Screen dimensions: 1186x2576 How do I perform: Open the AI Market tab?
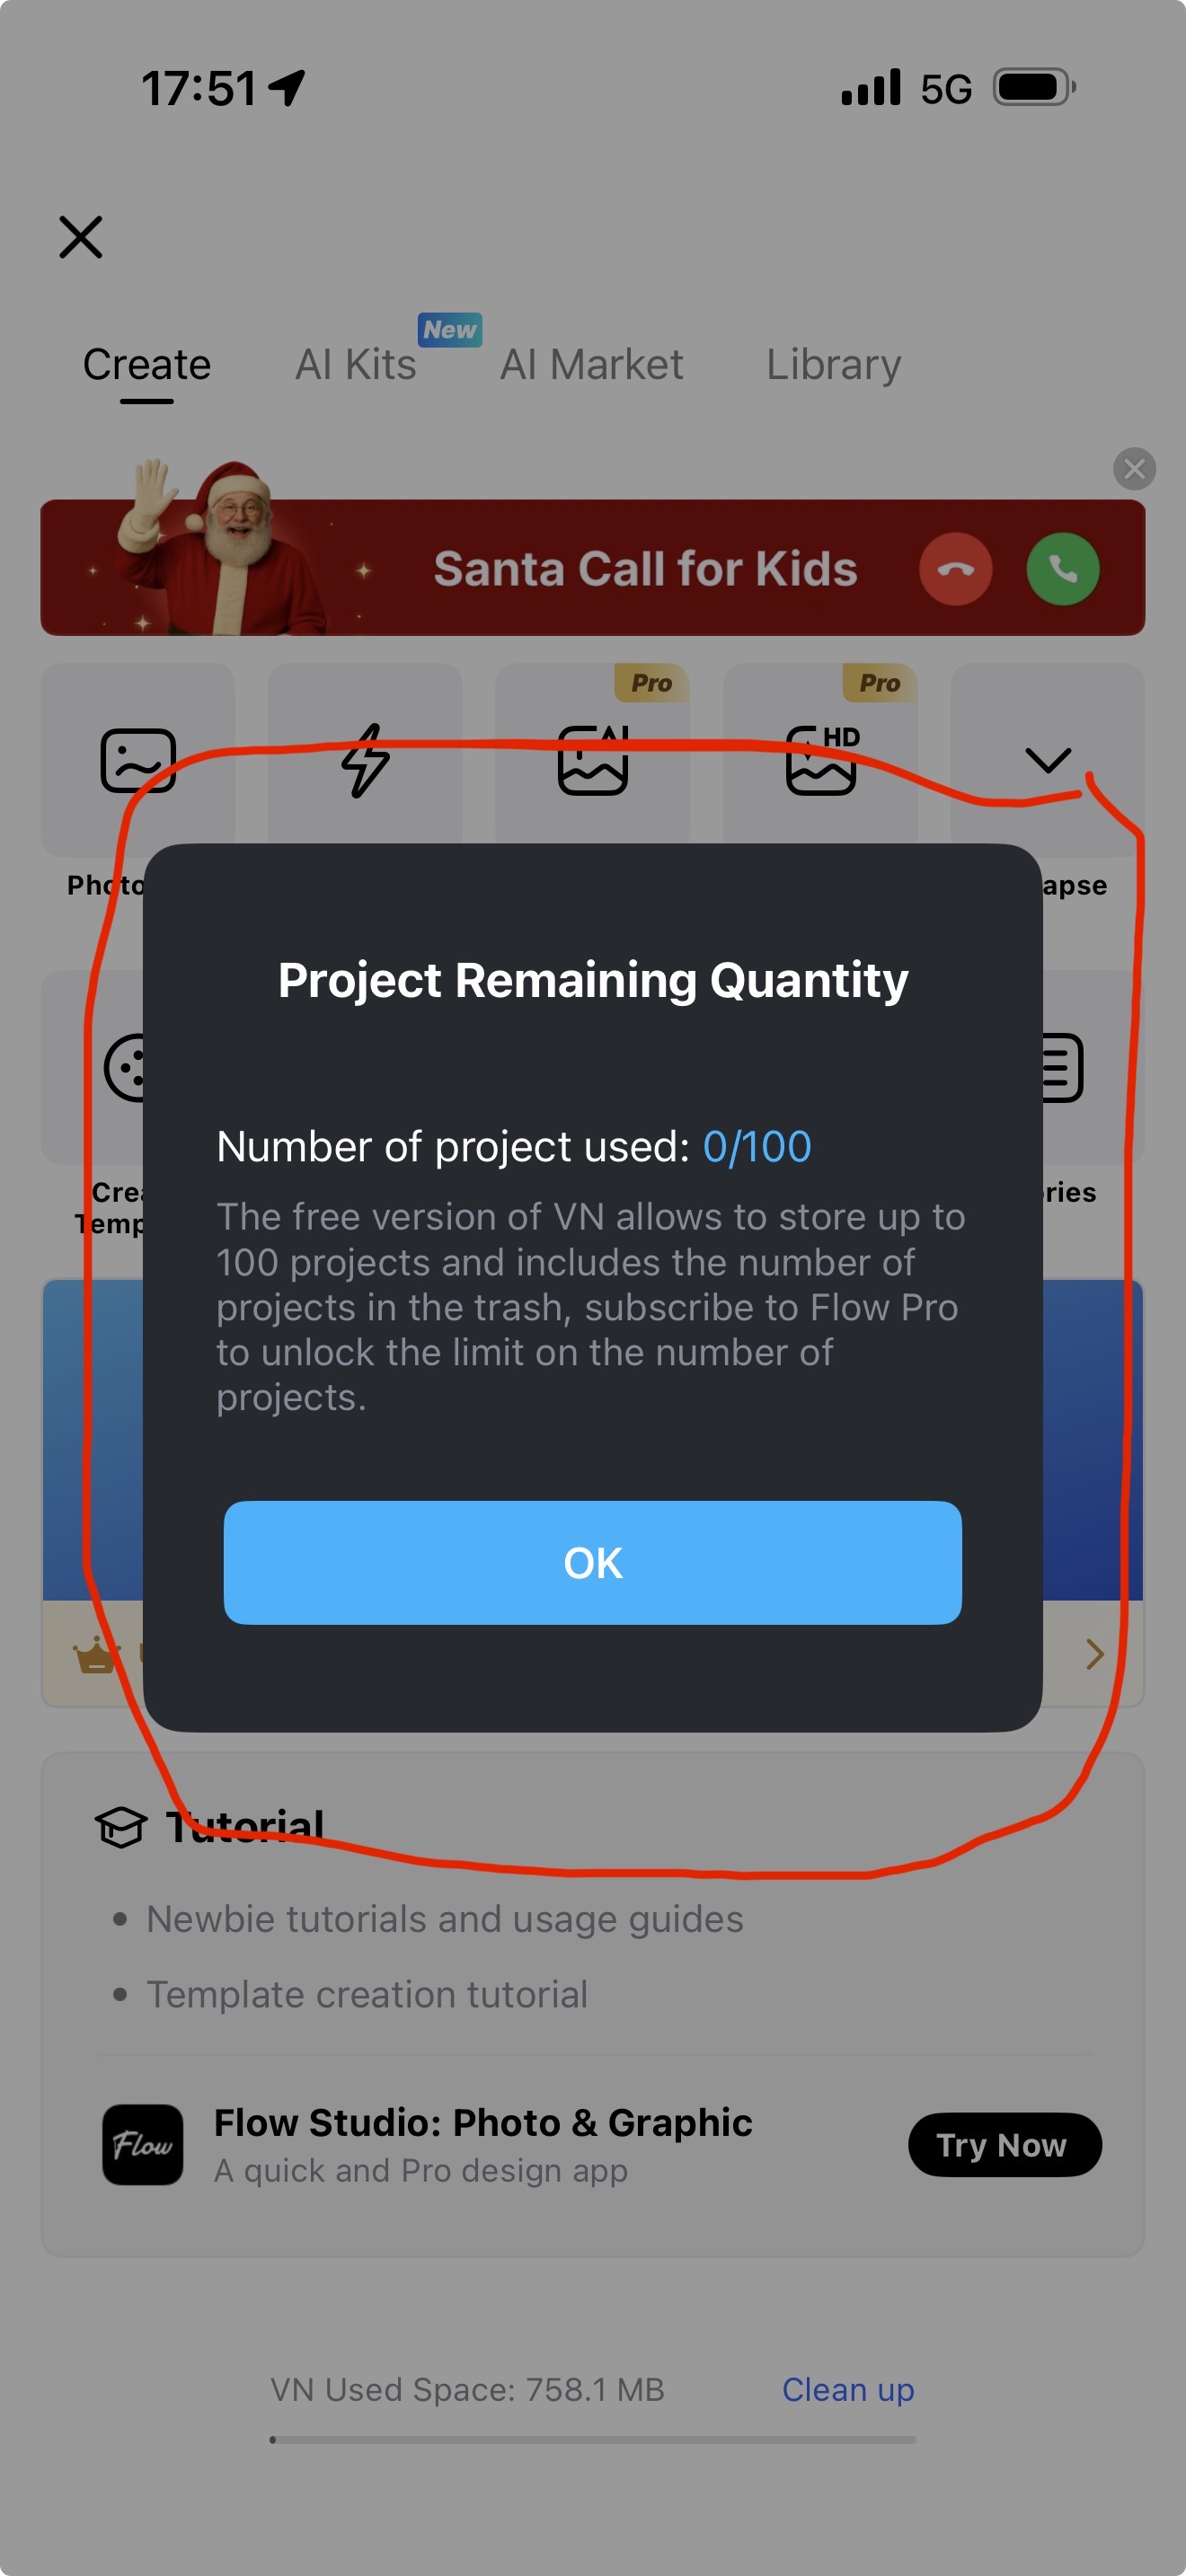591,365
